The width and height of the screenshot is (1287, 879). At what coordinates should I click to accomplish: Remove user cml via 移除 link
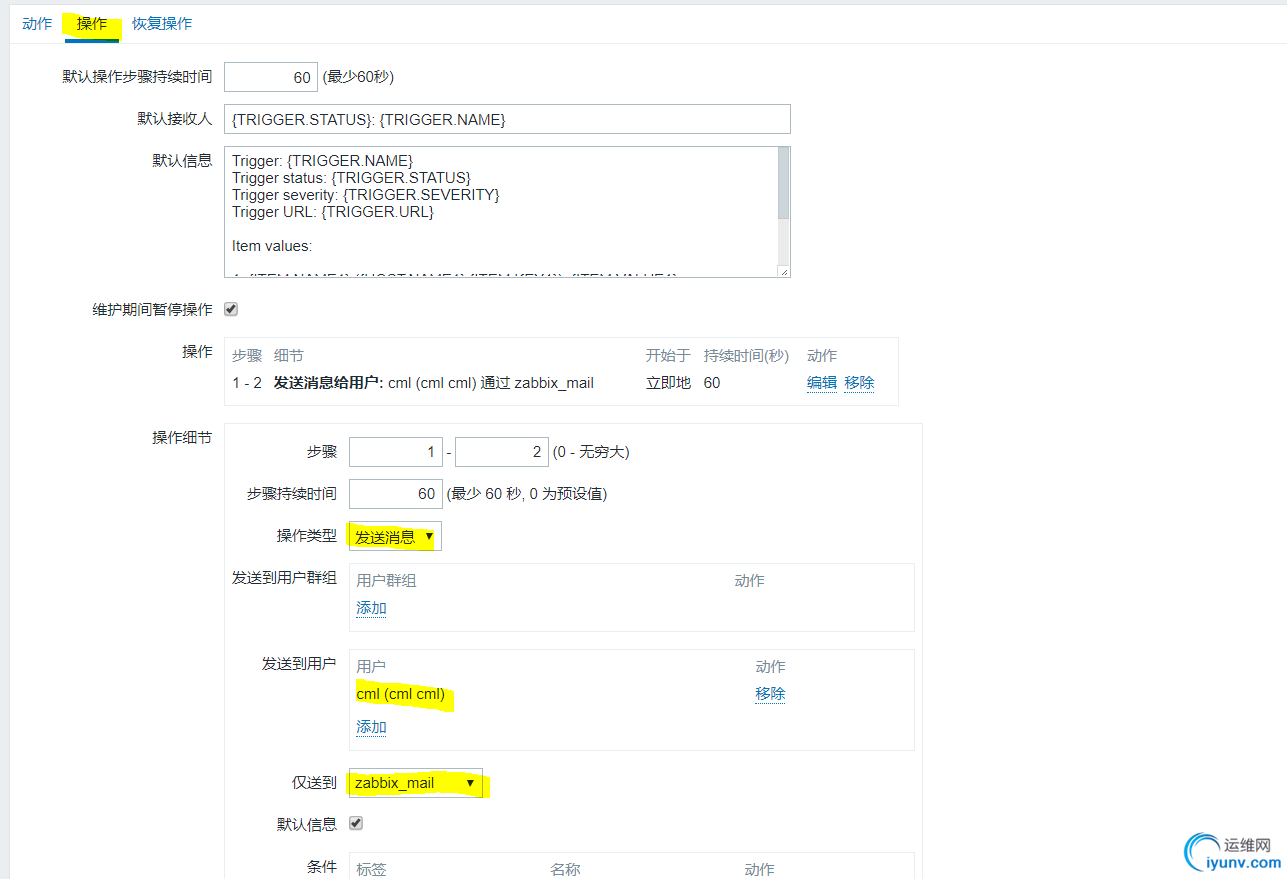(770, 693)
